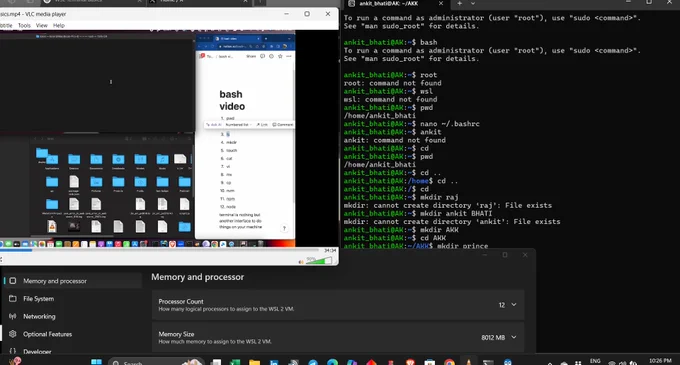Viewport: 680px width, 365px height.
Task: Click the Memory and processor heading
Action: [x=197, y=277]
